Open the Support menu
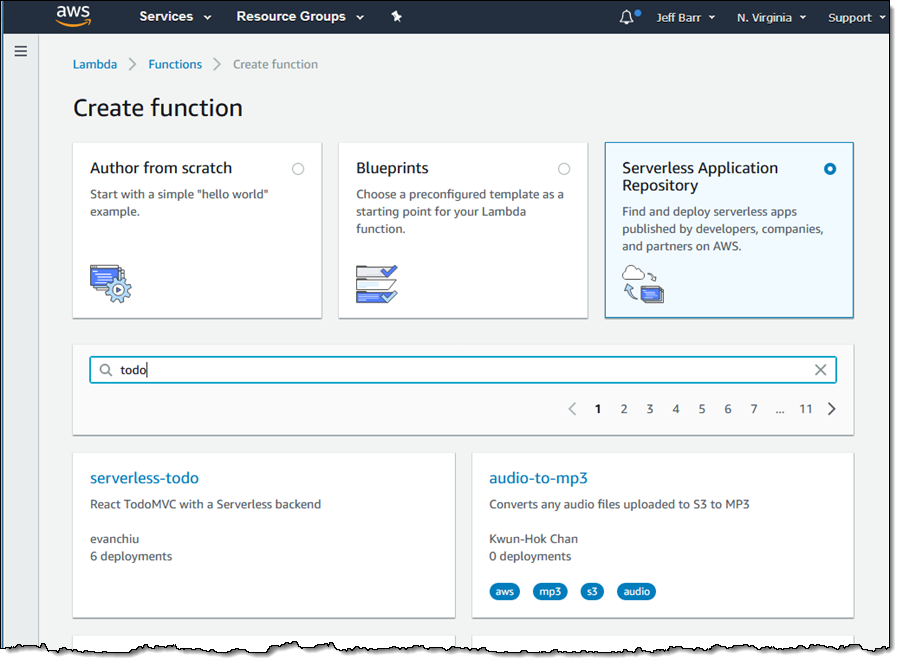This screenshot has width=900, height=663. 856,18
